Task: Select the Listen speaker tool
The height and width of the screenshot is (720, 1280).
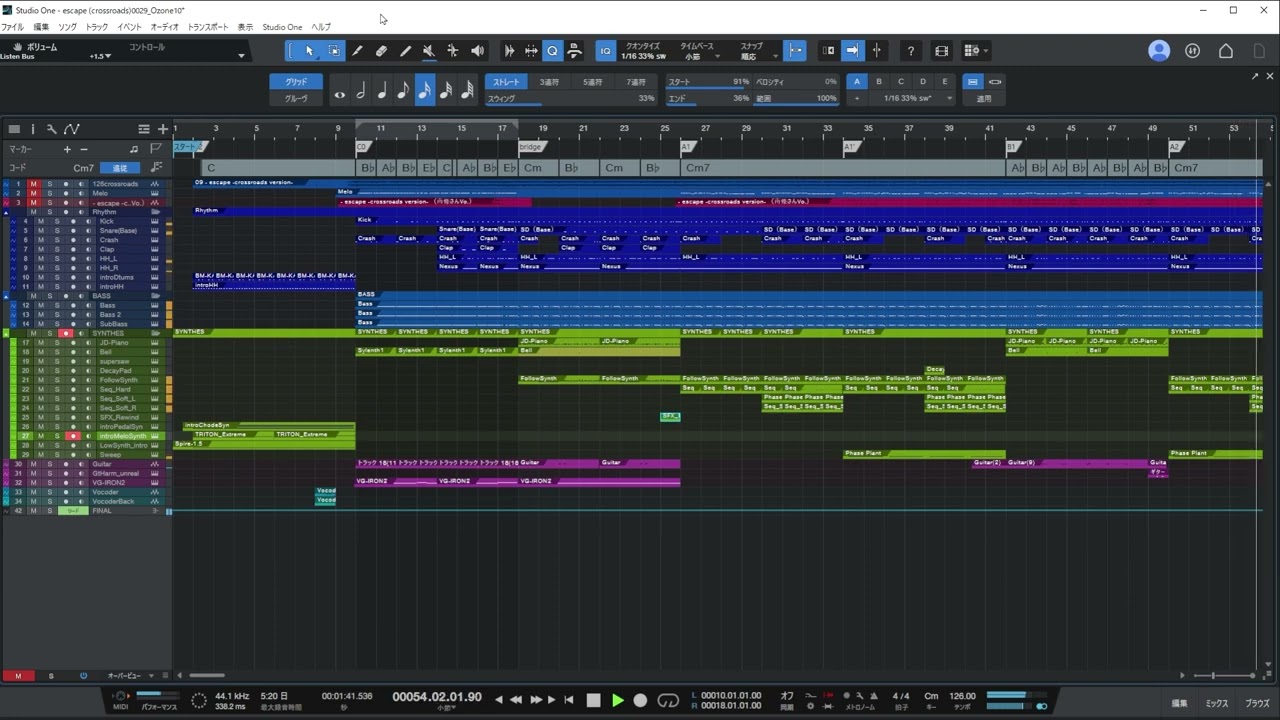Action: pos(477,51)
